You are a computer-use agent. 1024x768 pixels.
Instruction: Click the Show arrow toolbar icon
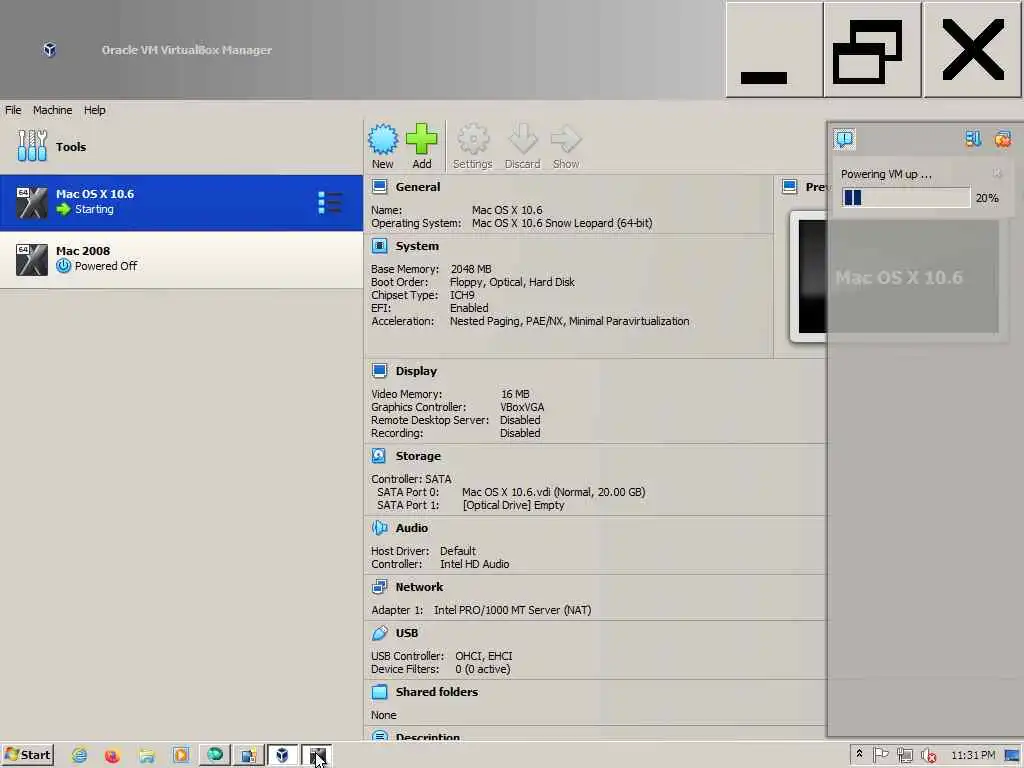566,139
